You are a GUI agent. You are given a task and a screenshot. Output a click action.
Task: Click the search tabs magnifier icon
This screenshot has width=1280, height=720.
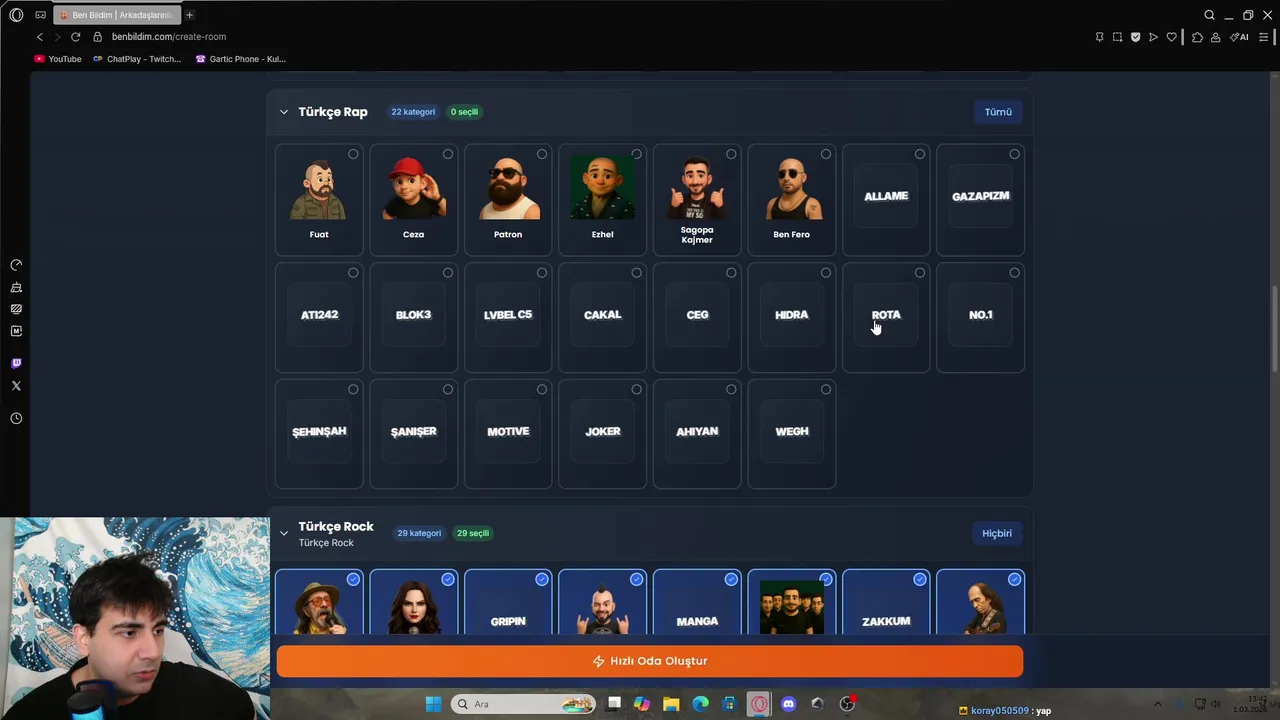(x=1209, y=15)
